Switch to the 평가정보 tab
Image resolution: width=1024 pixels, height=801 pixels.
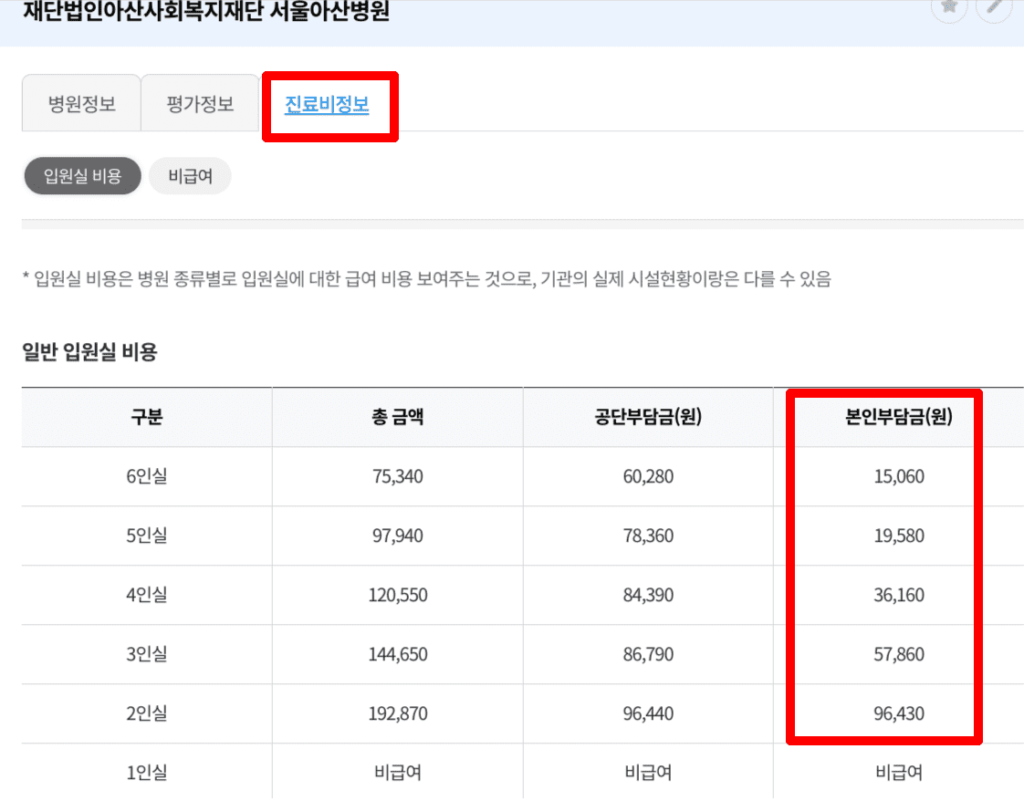point(200,103)
